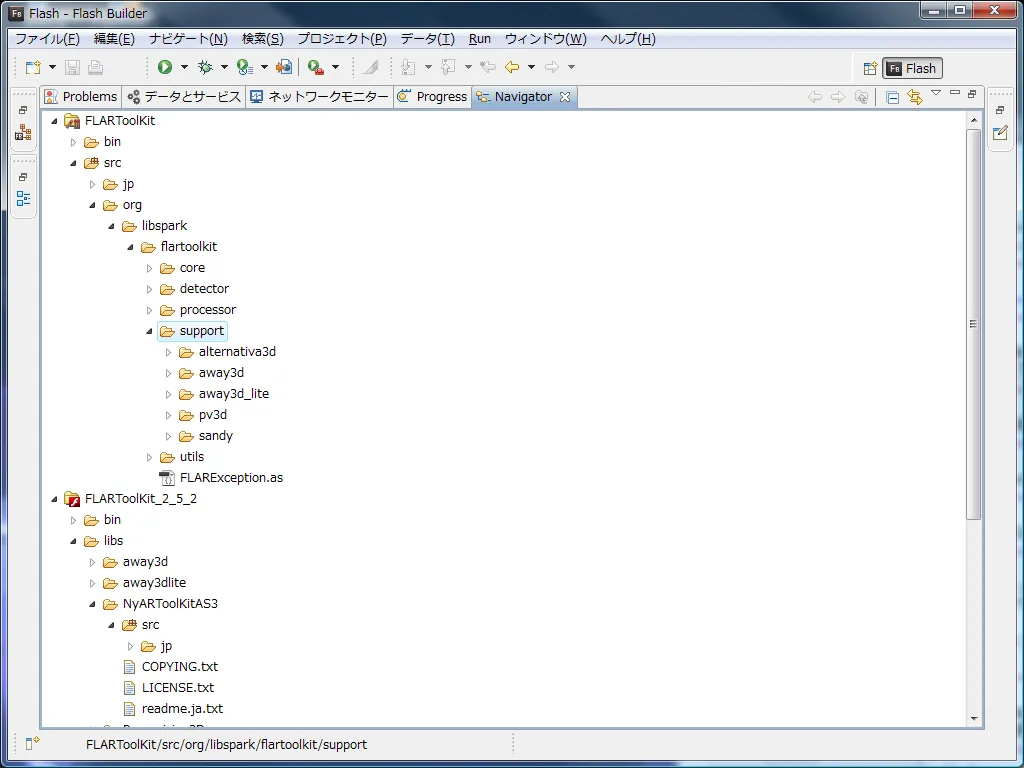
Task: Open the データ(T) menu
Action: (427, 39)
